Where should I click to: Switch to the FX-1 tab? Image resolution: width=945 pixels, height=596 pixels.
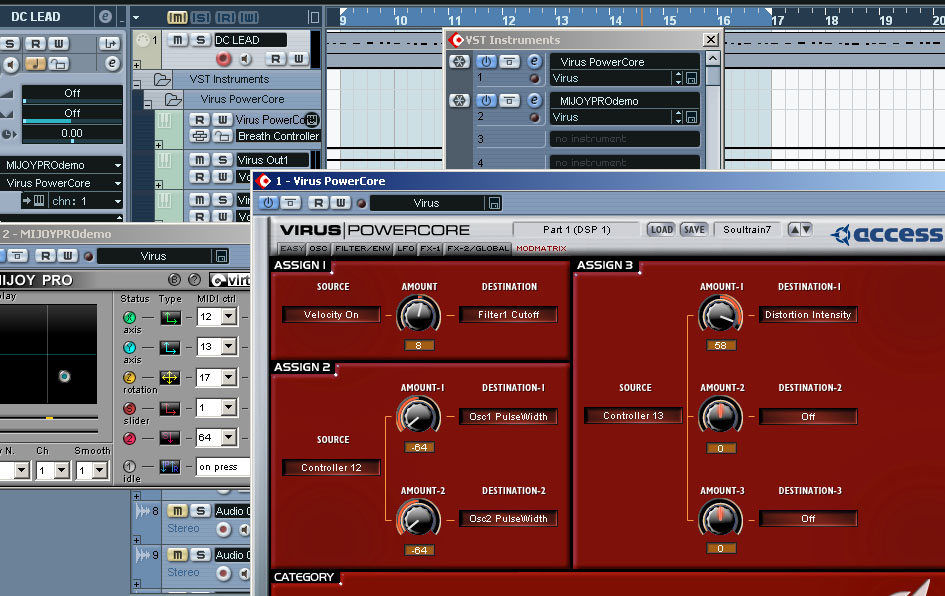pyautogui.click(x=430, y=248)
